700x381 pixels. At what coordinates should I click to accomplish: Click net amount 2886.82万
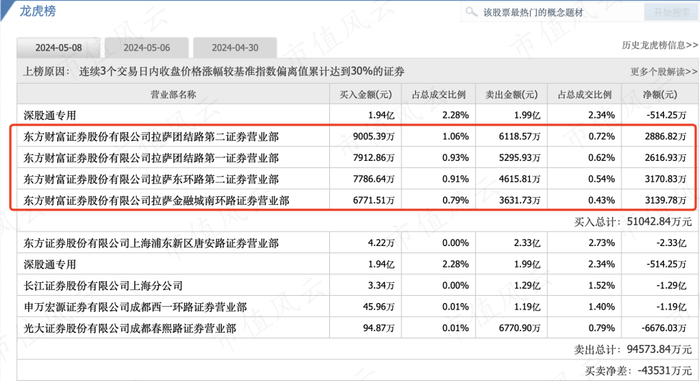[x=666, y=137]
